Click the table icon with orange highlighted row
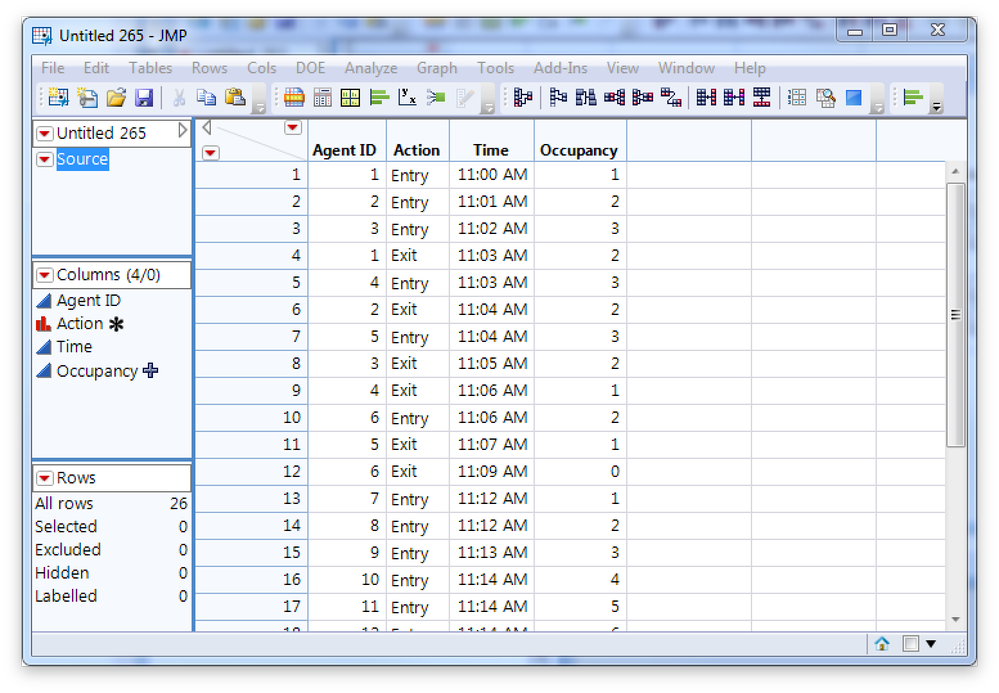999x693 pixels. [294, 97]
